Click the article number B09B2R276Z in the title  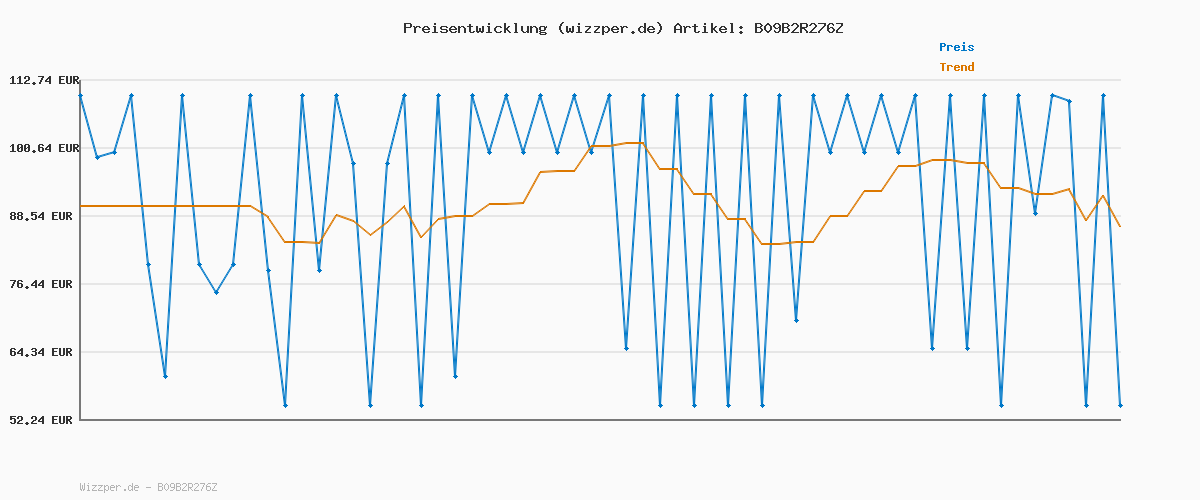(798, 28)
